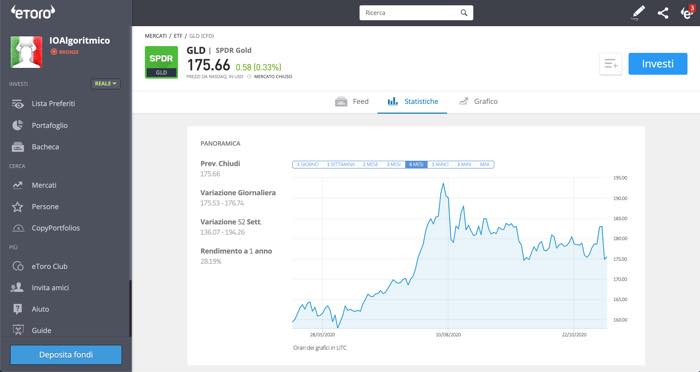
Task: Click the Invita amici people icon
Action: 17,288
